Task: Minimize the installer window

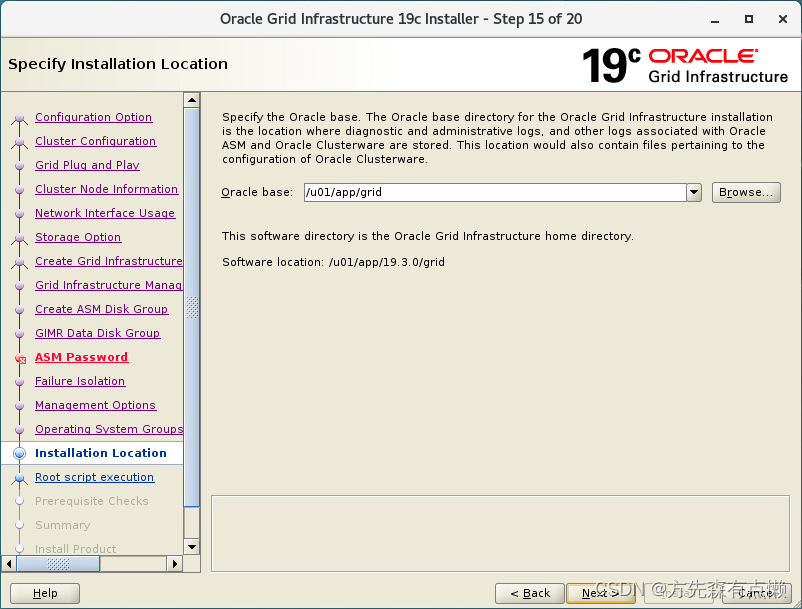Action: click(x=715, y=19)
